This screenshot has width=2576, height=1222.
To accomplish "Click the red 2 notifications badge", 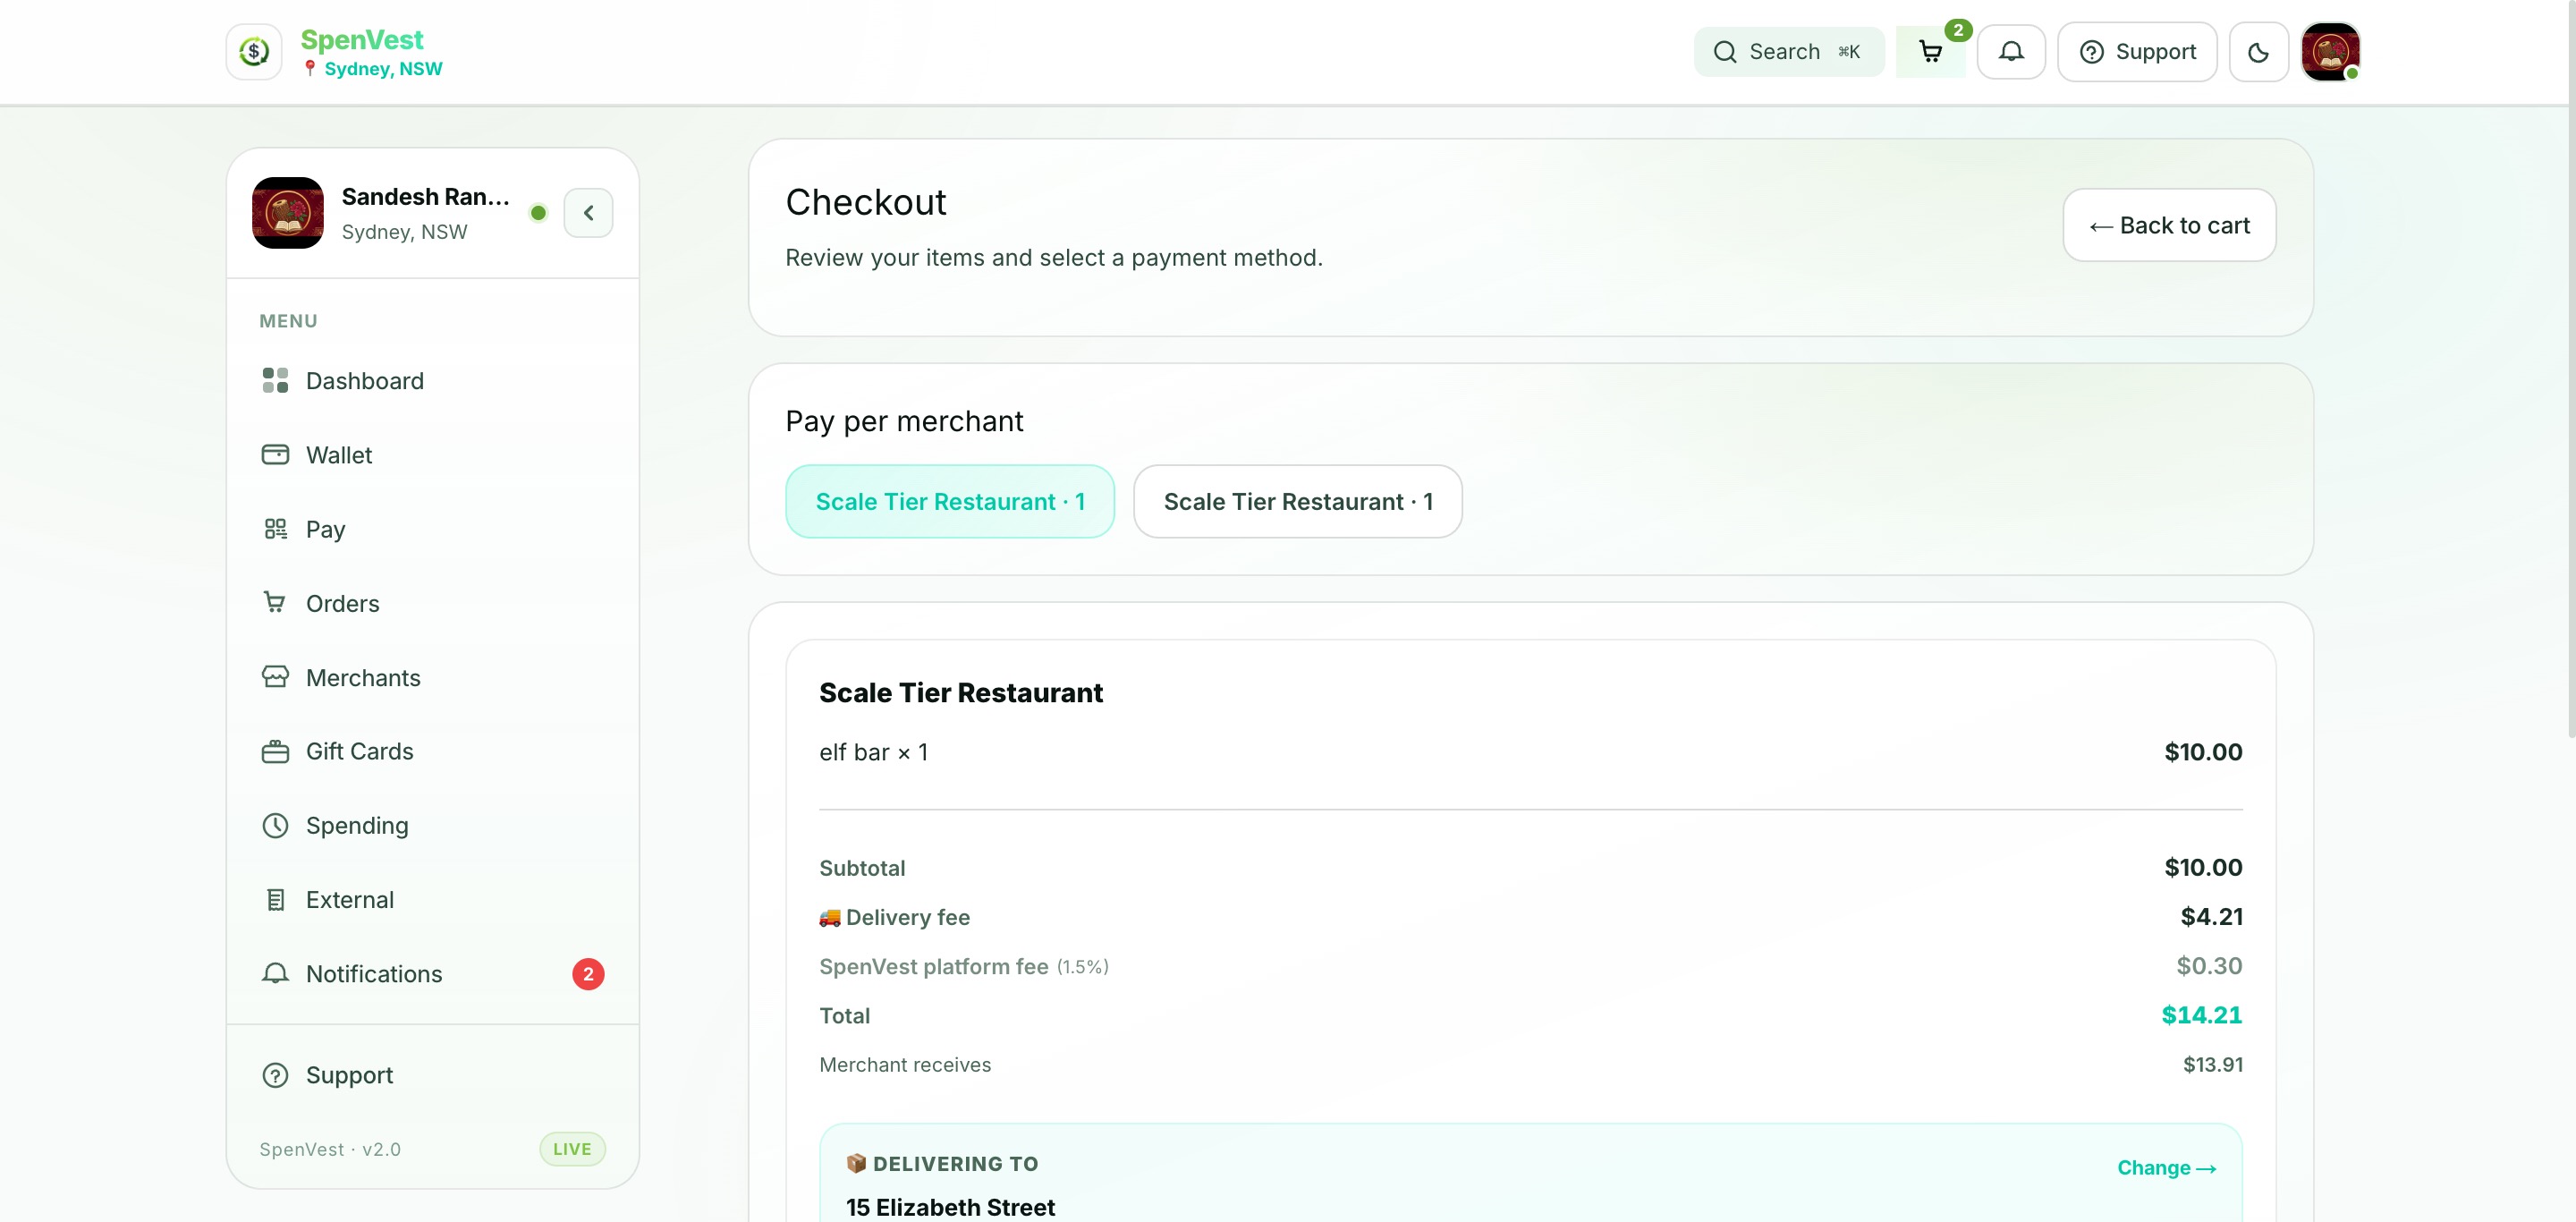I will [x=588, y=974].
